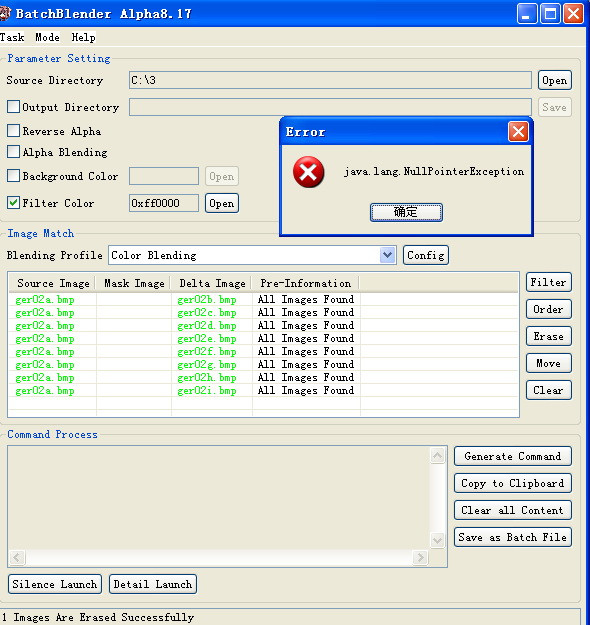The width and height of the screenshot is (590, 625).
Task: Open the Mode menu
Action: tap(47, 37)
